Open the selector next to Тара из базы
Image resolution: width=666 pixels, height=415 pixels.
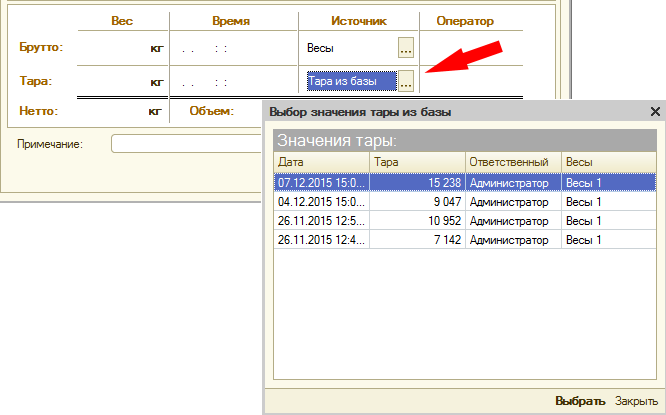click(x=405, y=81)
